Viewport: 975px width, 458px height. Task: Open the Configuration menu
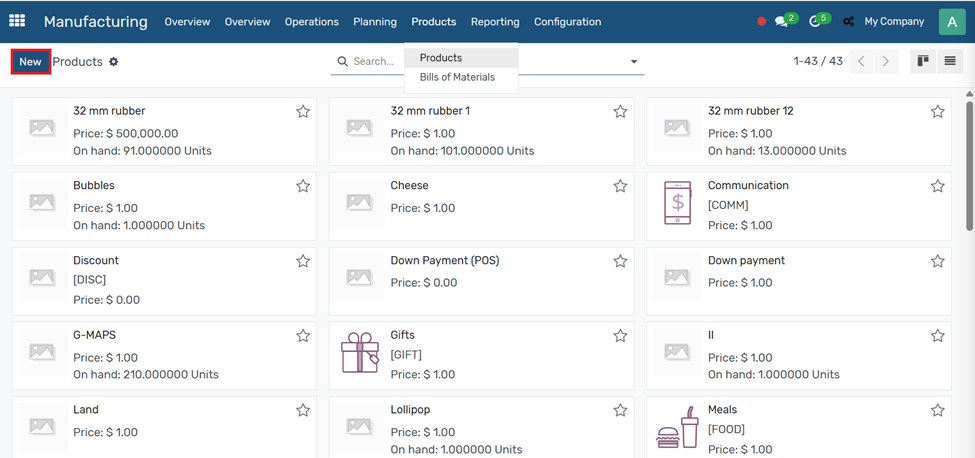567,22
